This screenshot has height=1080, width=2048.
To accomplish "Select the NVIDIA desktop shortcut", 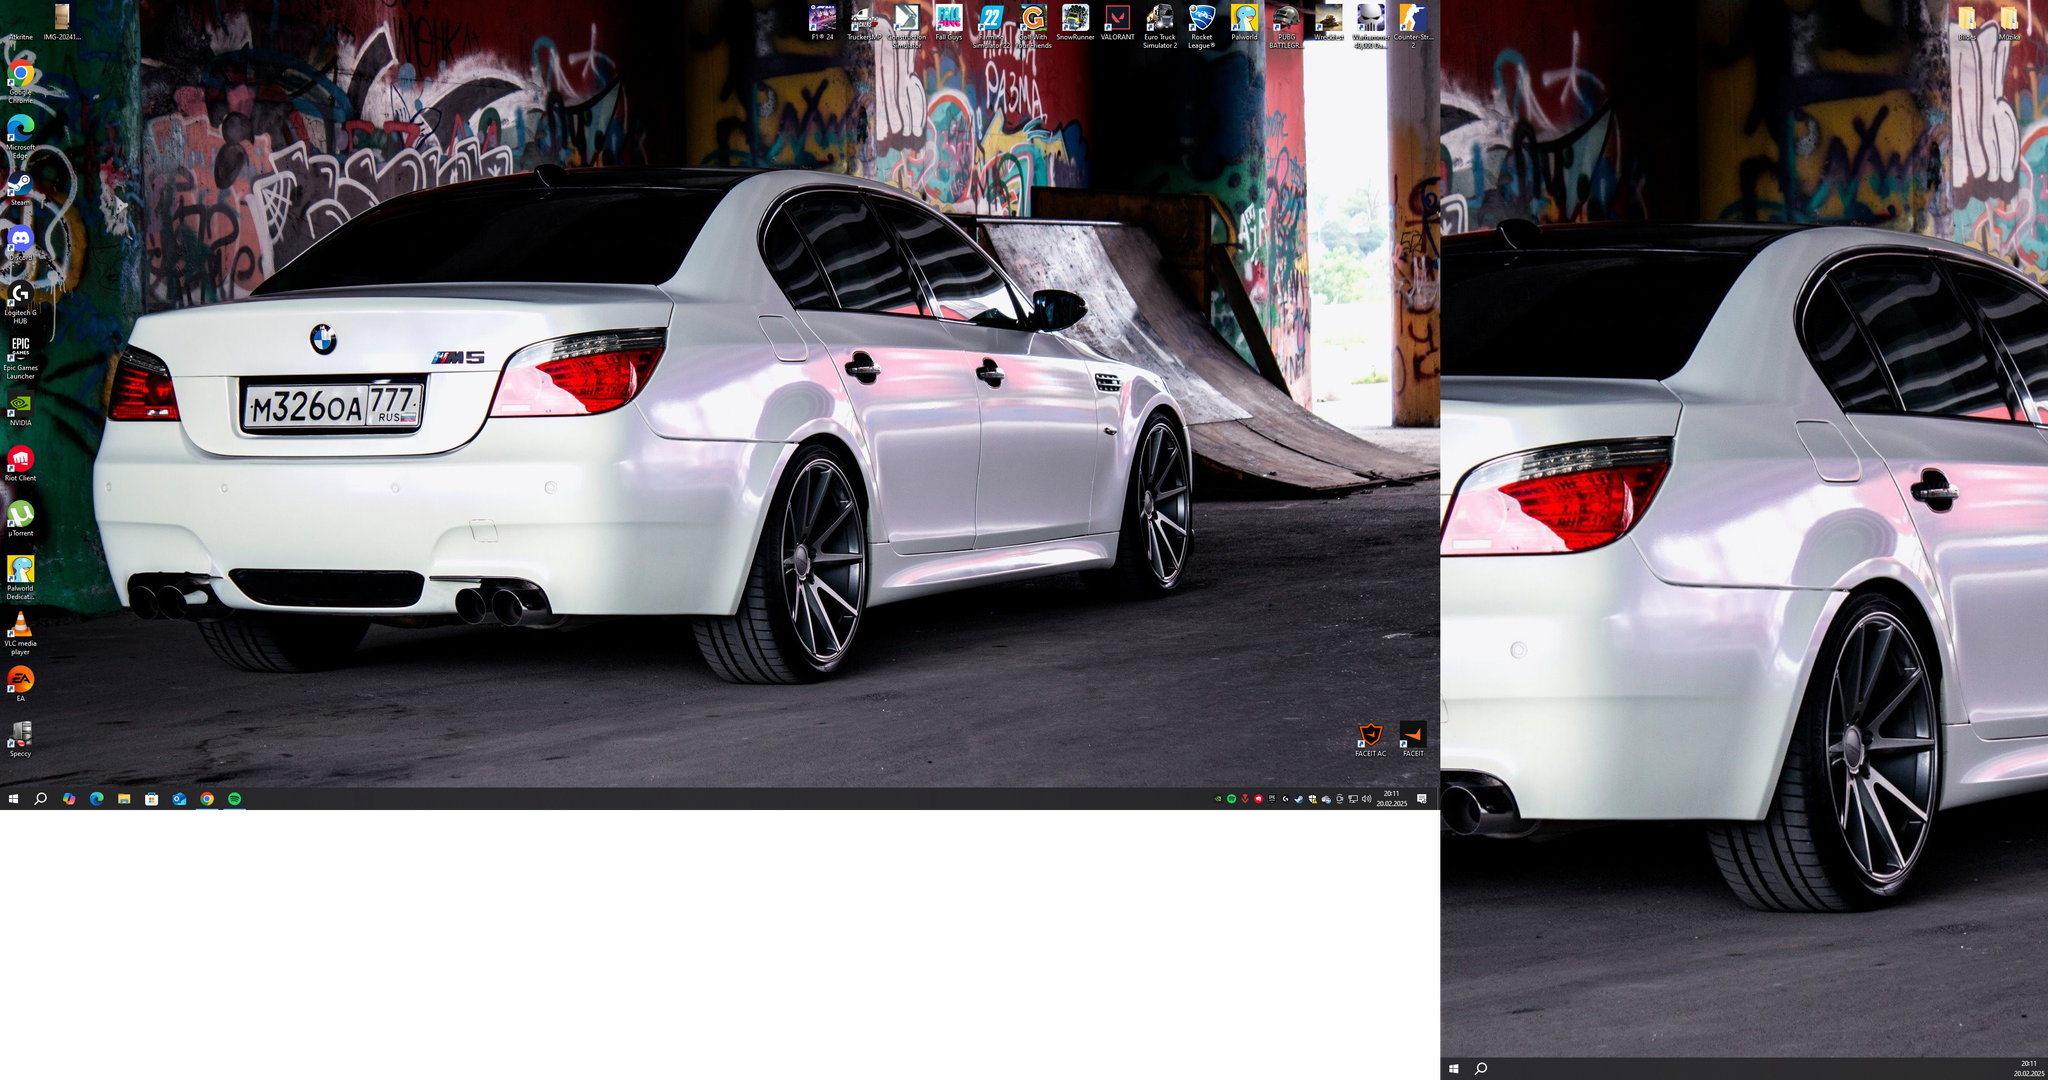I will pyautogui.click(x=20, y=410).
